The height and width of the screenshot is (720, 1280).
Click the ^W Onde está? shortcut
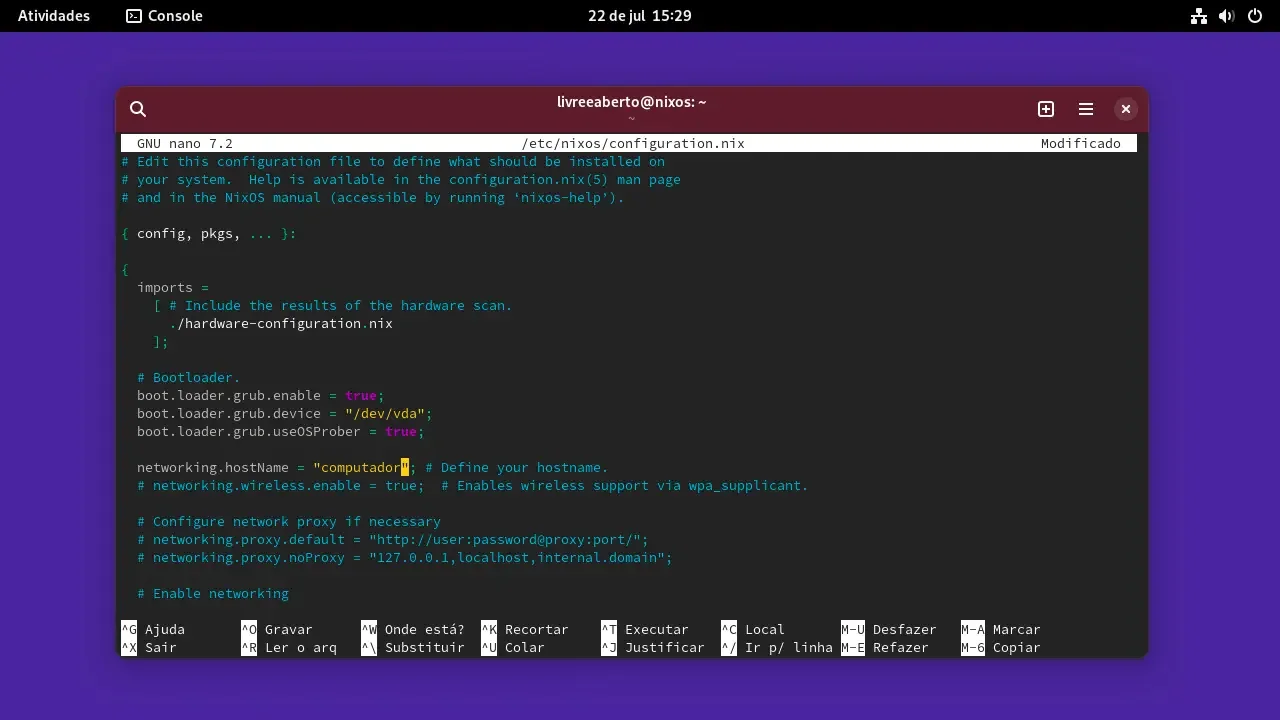click(x=413, y=630)
